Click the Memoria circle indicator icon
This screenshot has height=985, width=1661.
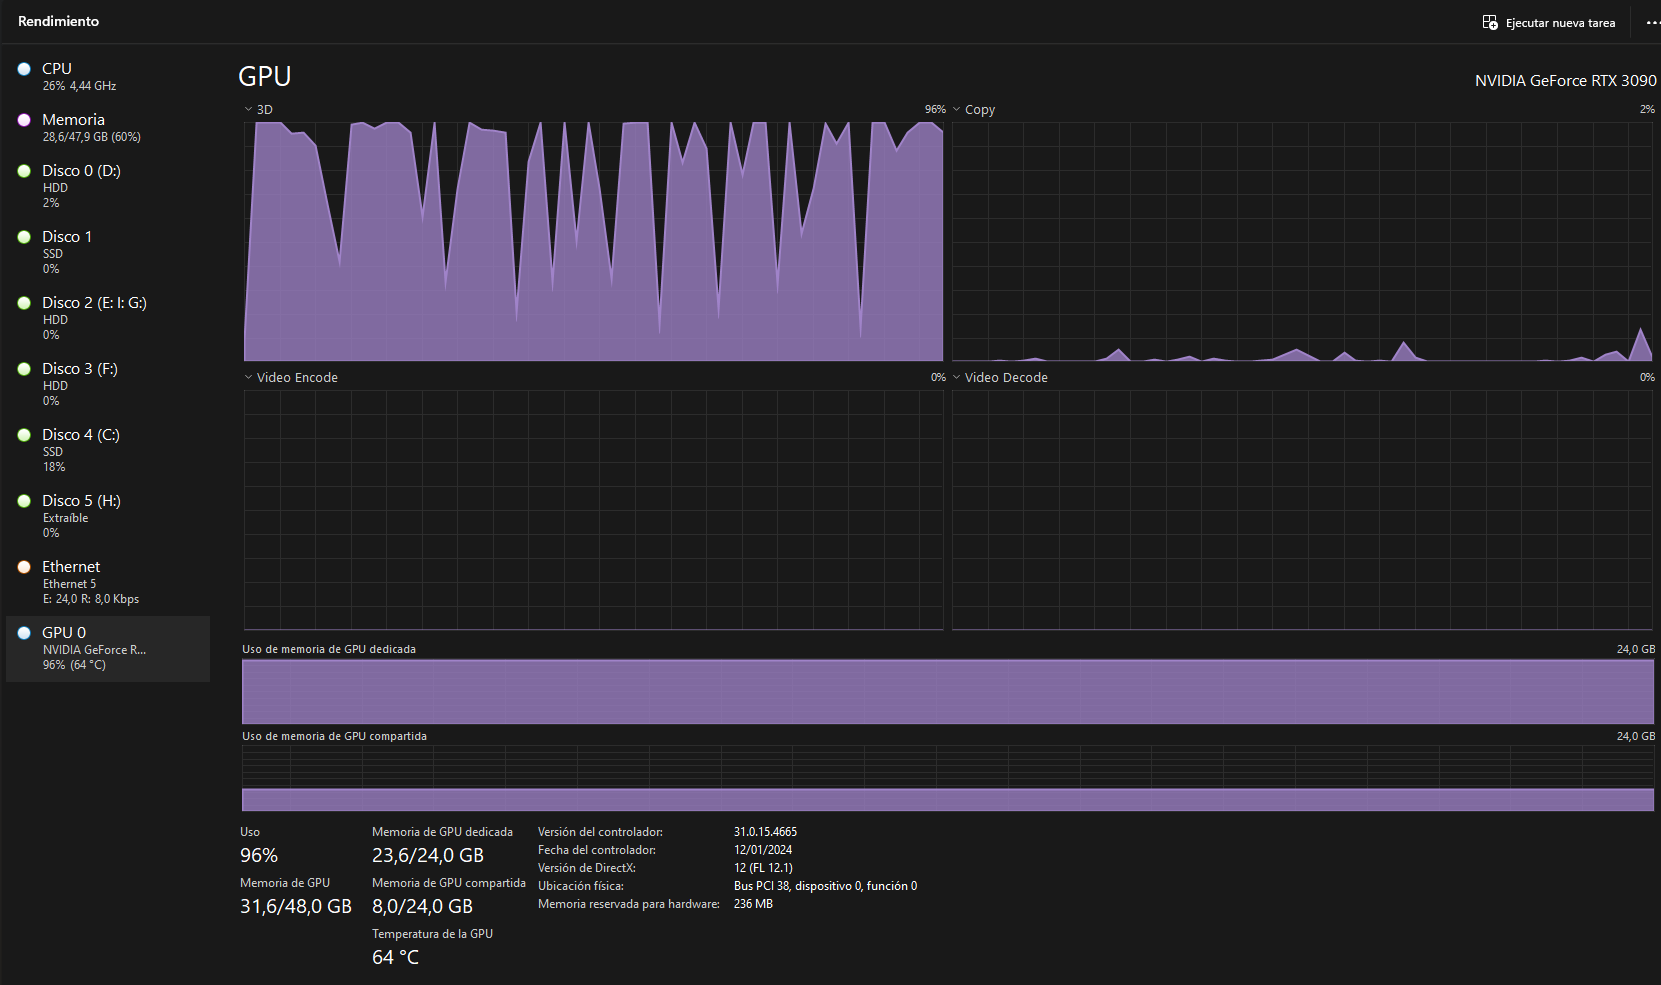coord(24,120)
